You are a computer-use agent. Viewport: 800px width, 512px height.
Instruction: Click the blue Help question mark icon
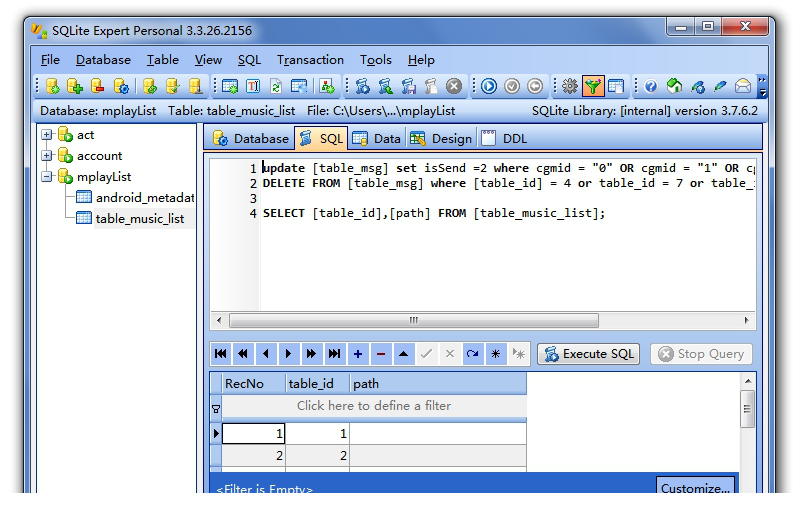click(651, 86)
